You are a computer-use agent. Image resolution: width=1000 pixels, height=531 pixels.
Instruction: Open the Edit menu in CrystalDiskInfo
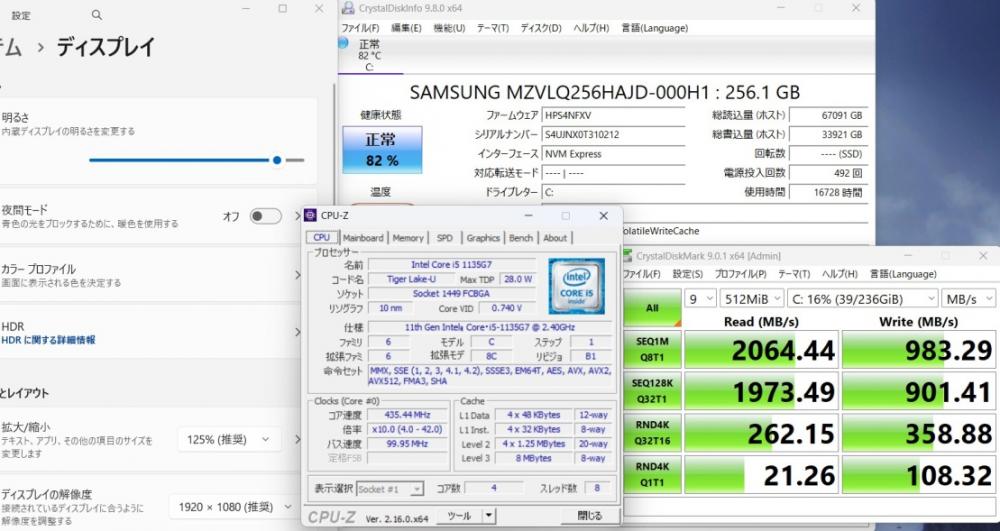coord(406,28)
